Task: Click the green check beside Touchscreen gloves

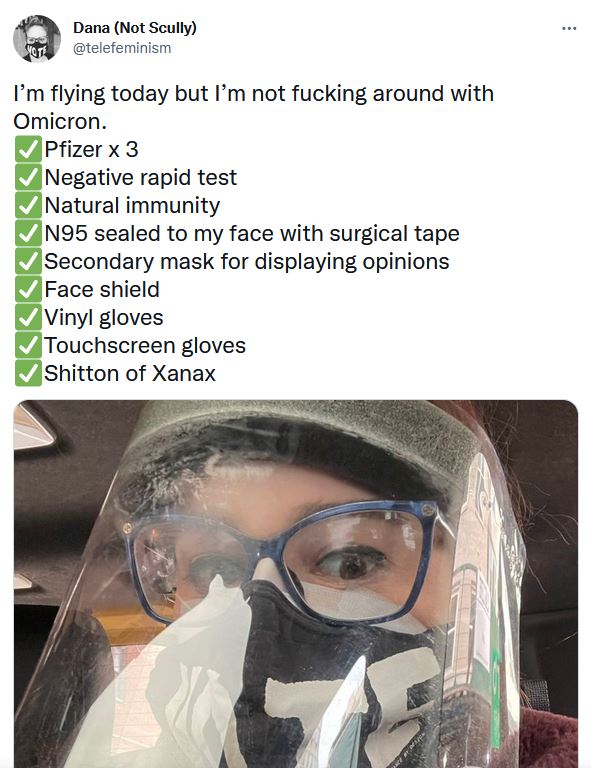Action: coord(28,345)
